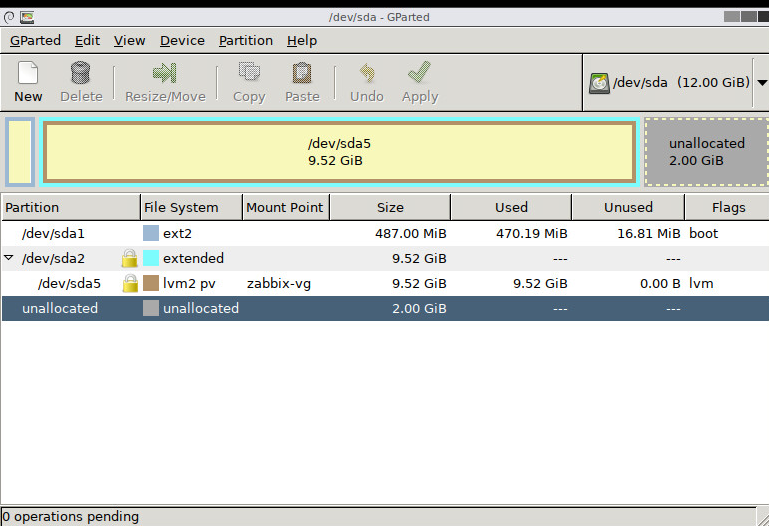Click the New partition toolbar icon
Screen dimensions: 769x526
28,73
